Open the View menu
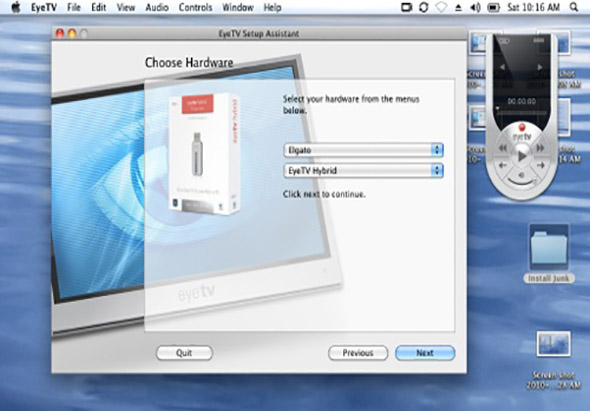 (x=126, y=7)
